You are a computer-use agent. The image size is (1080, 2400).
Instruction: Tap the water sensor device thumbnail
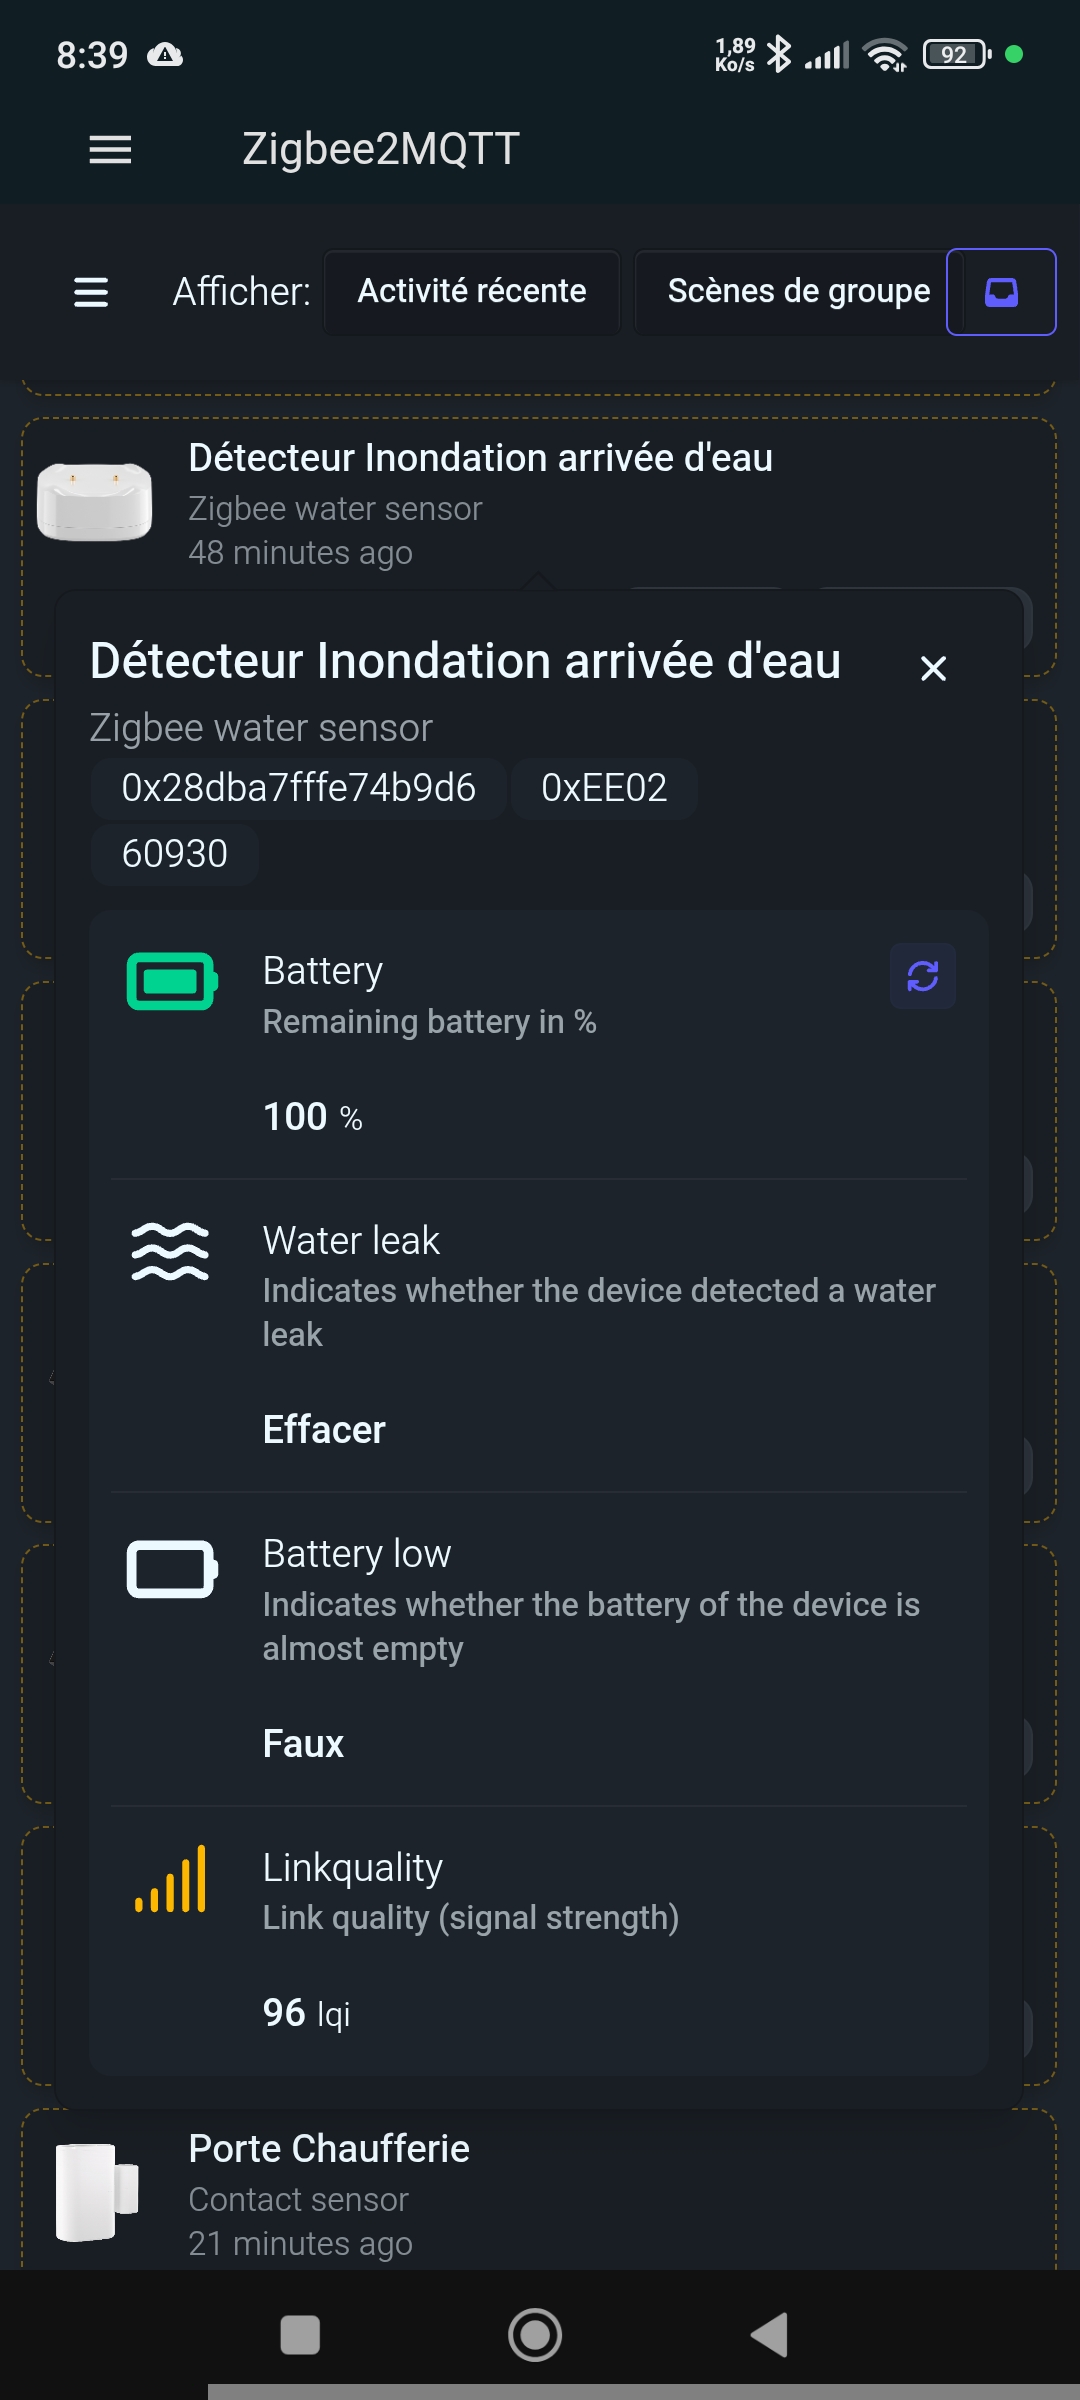(95, 501)
